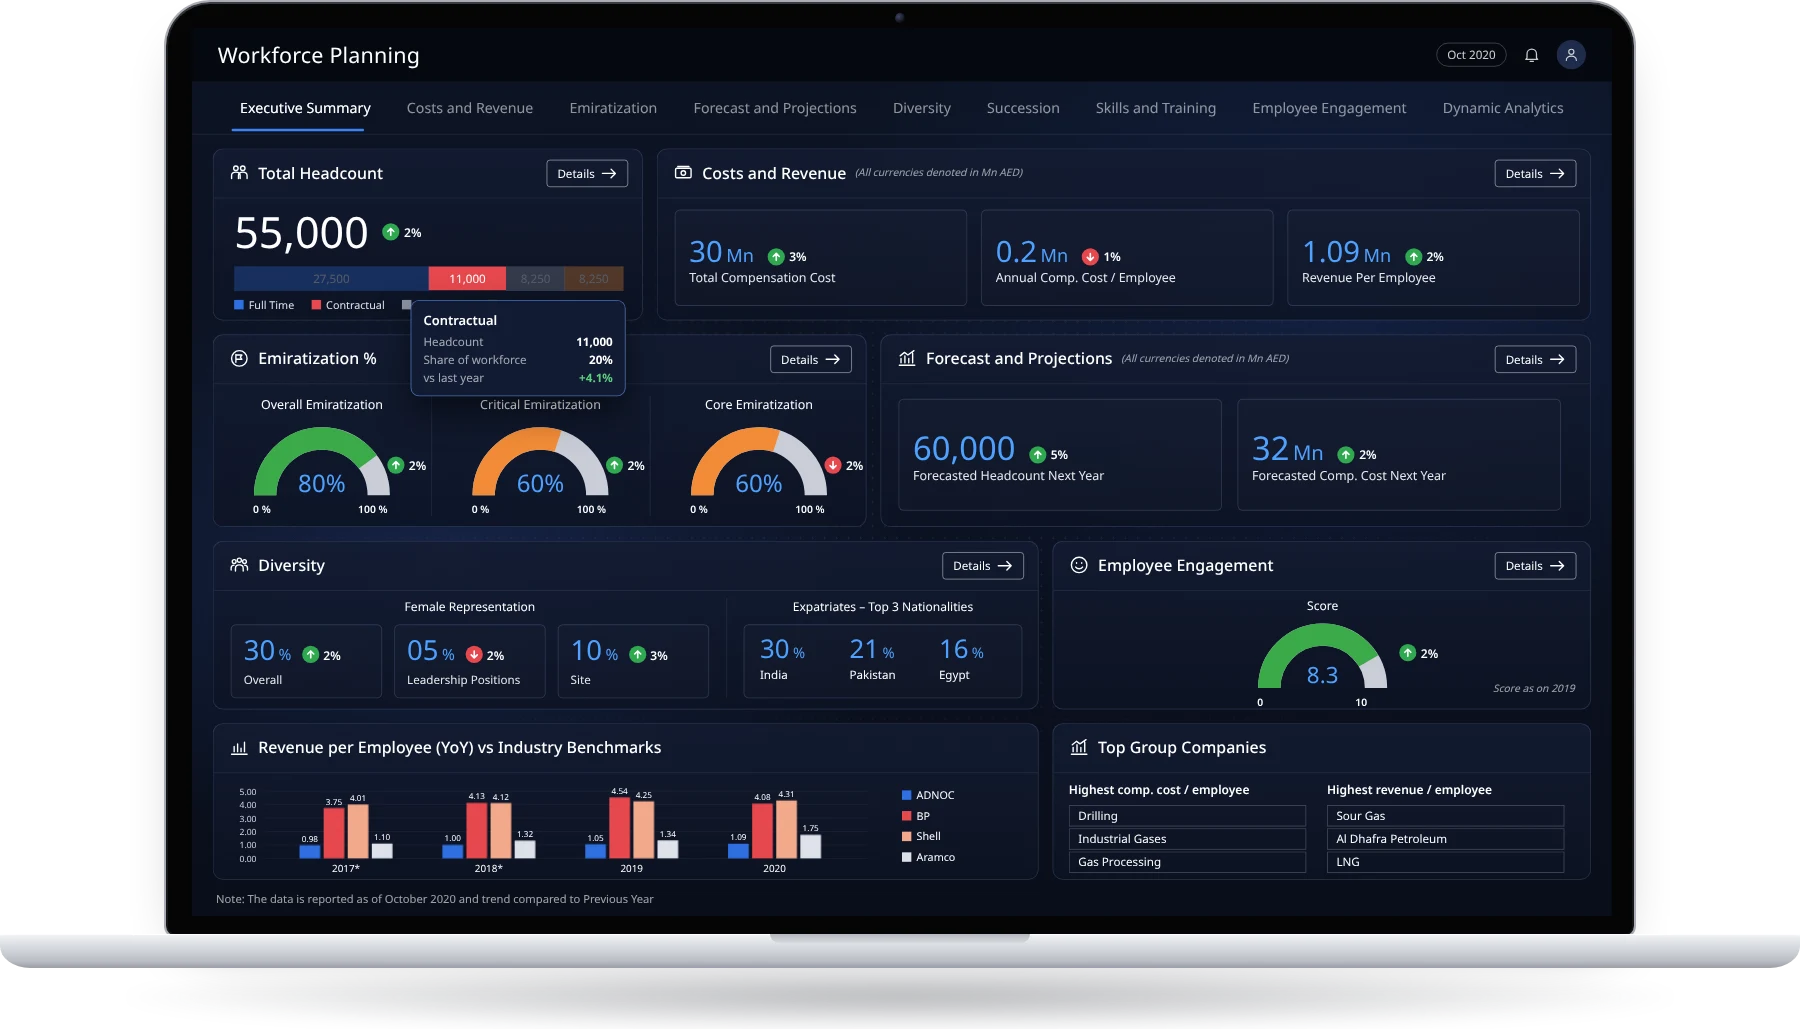Click the Employee Engagement 8.3 score gauge

pyautogui.click(x=1322, y=657)
